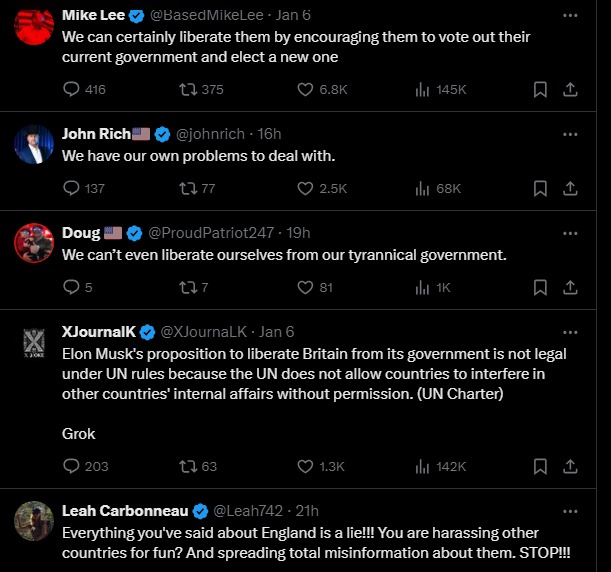The width and height of the screenshot is (611, 572).
Task: Click Doug's display name
Action: click(81, 233)
